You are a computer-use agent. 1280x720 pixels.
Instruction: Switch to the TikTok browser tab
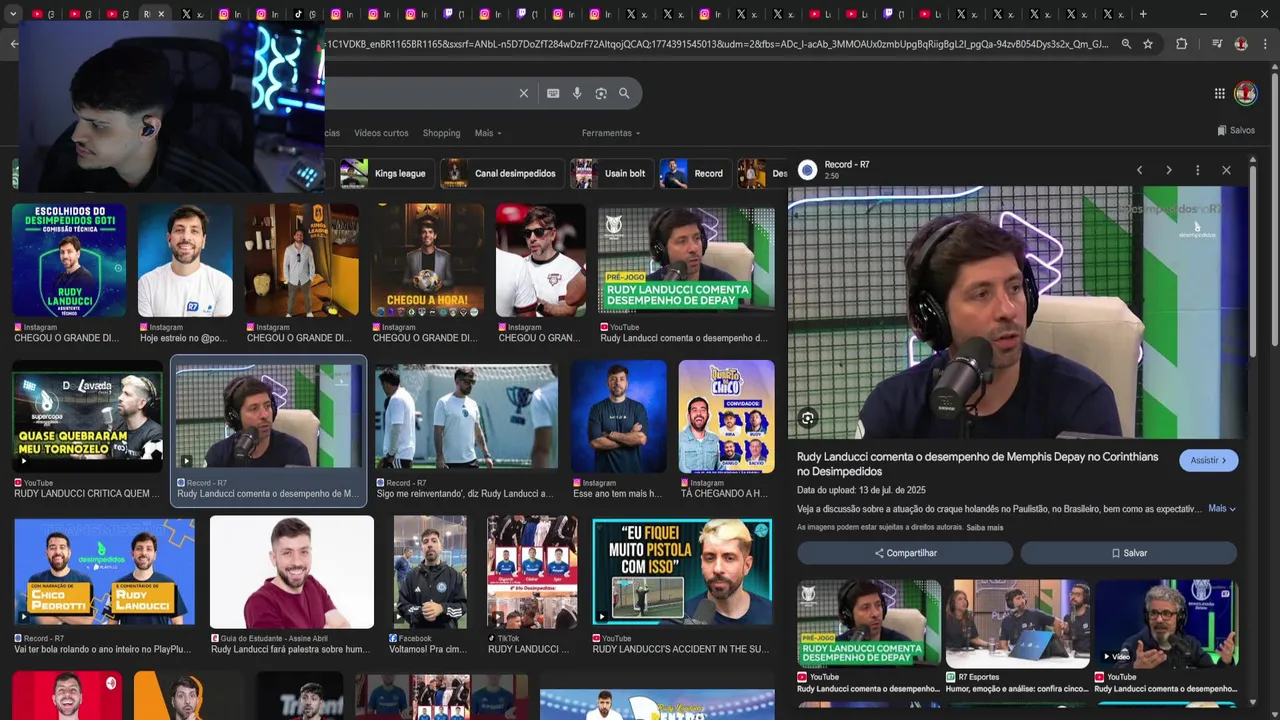coord(305,14)
